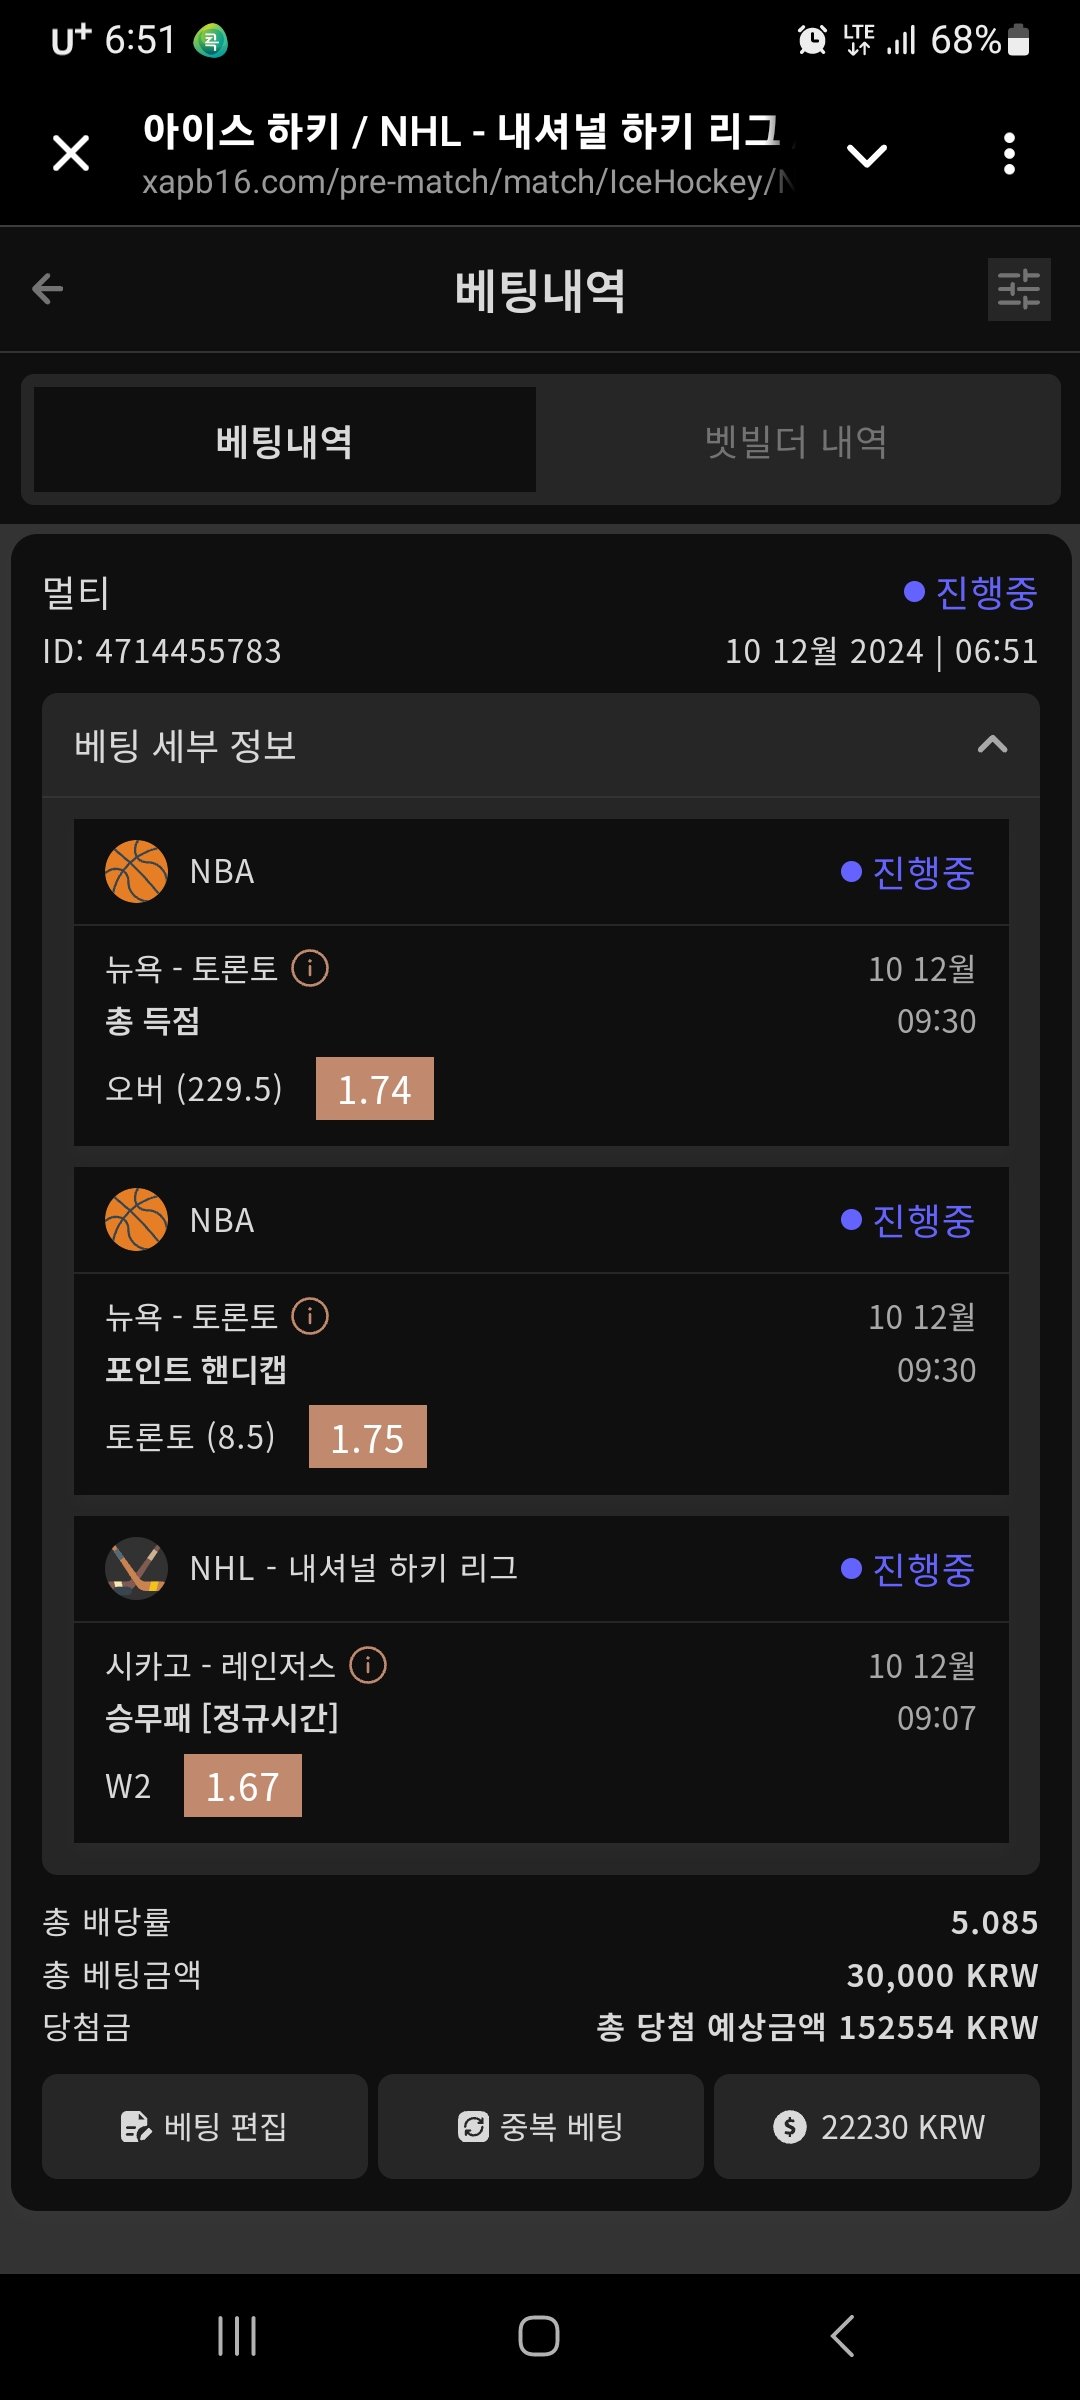Switch to the 벳빌더 내역 tab
This screenshot has width=1080, height=2400.
point(796,441)
